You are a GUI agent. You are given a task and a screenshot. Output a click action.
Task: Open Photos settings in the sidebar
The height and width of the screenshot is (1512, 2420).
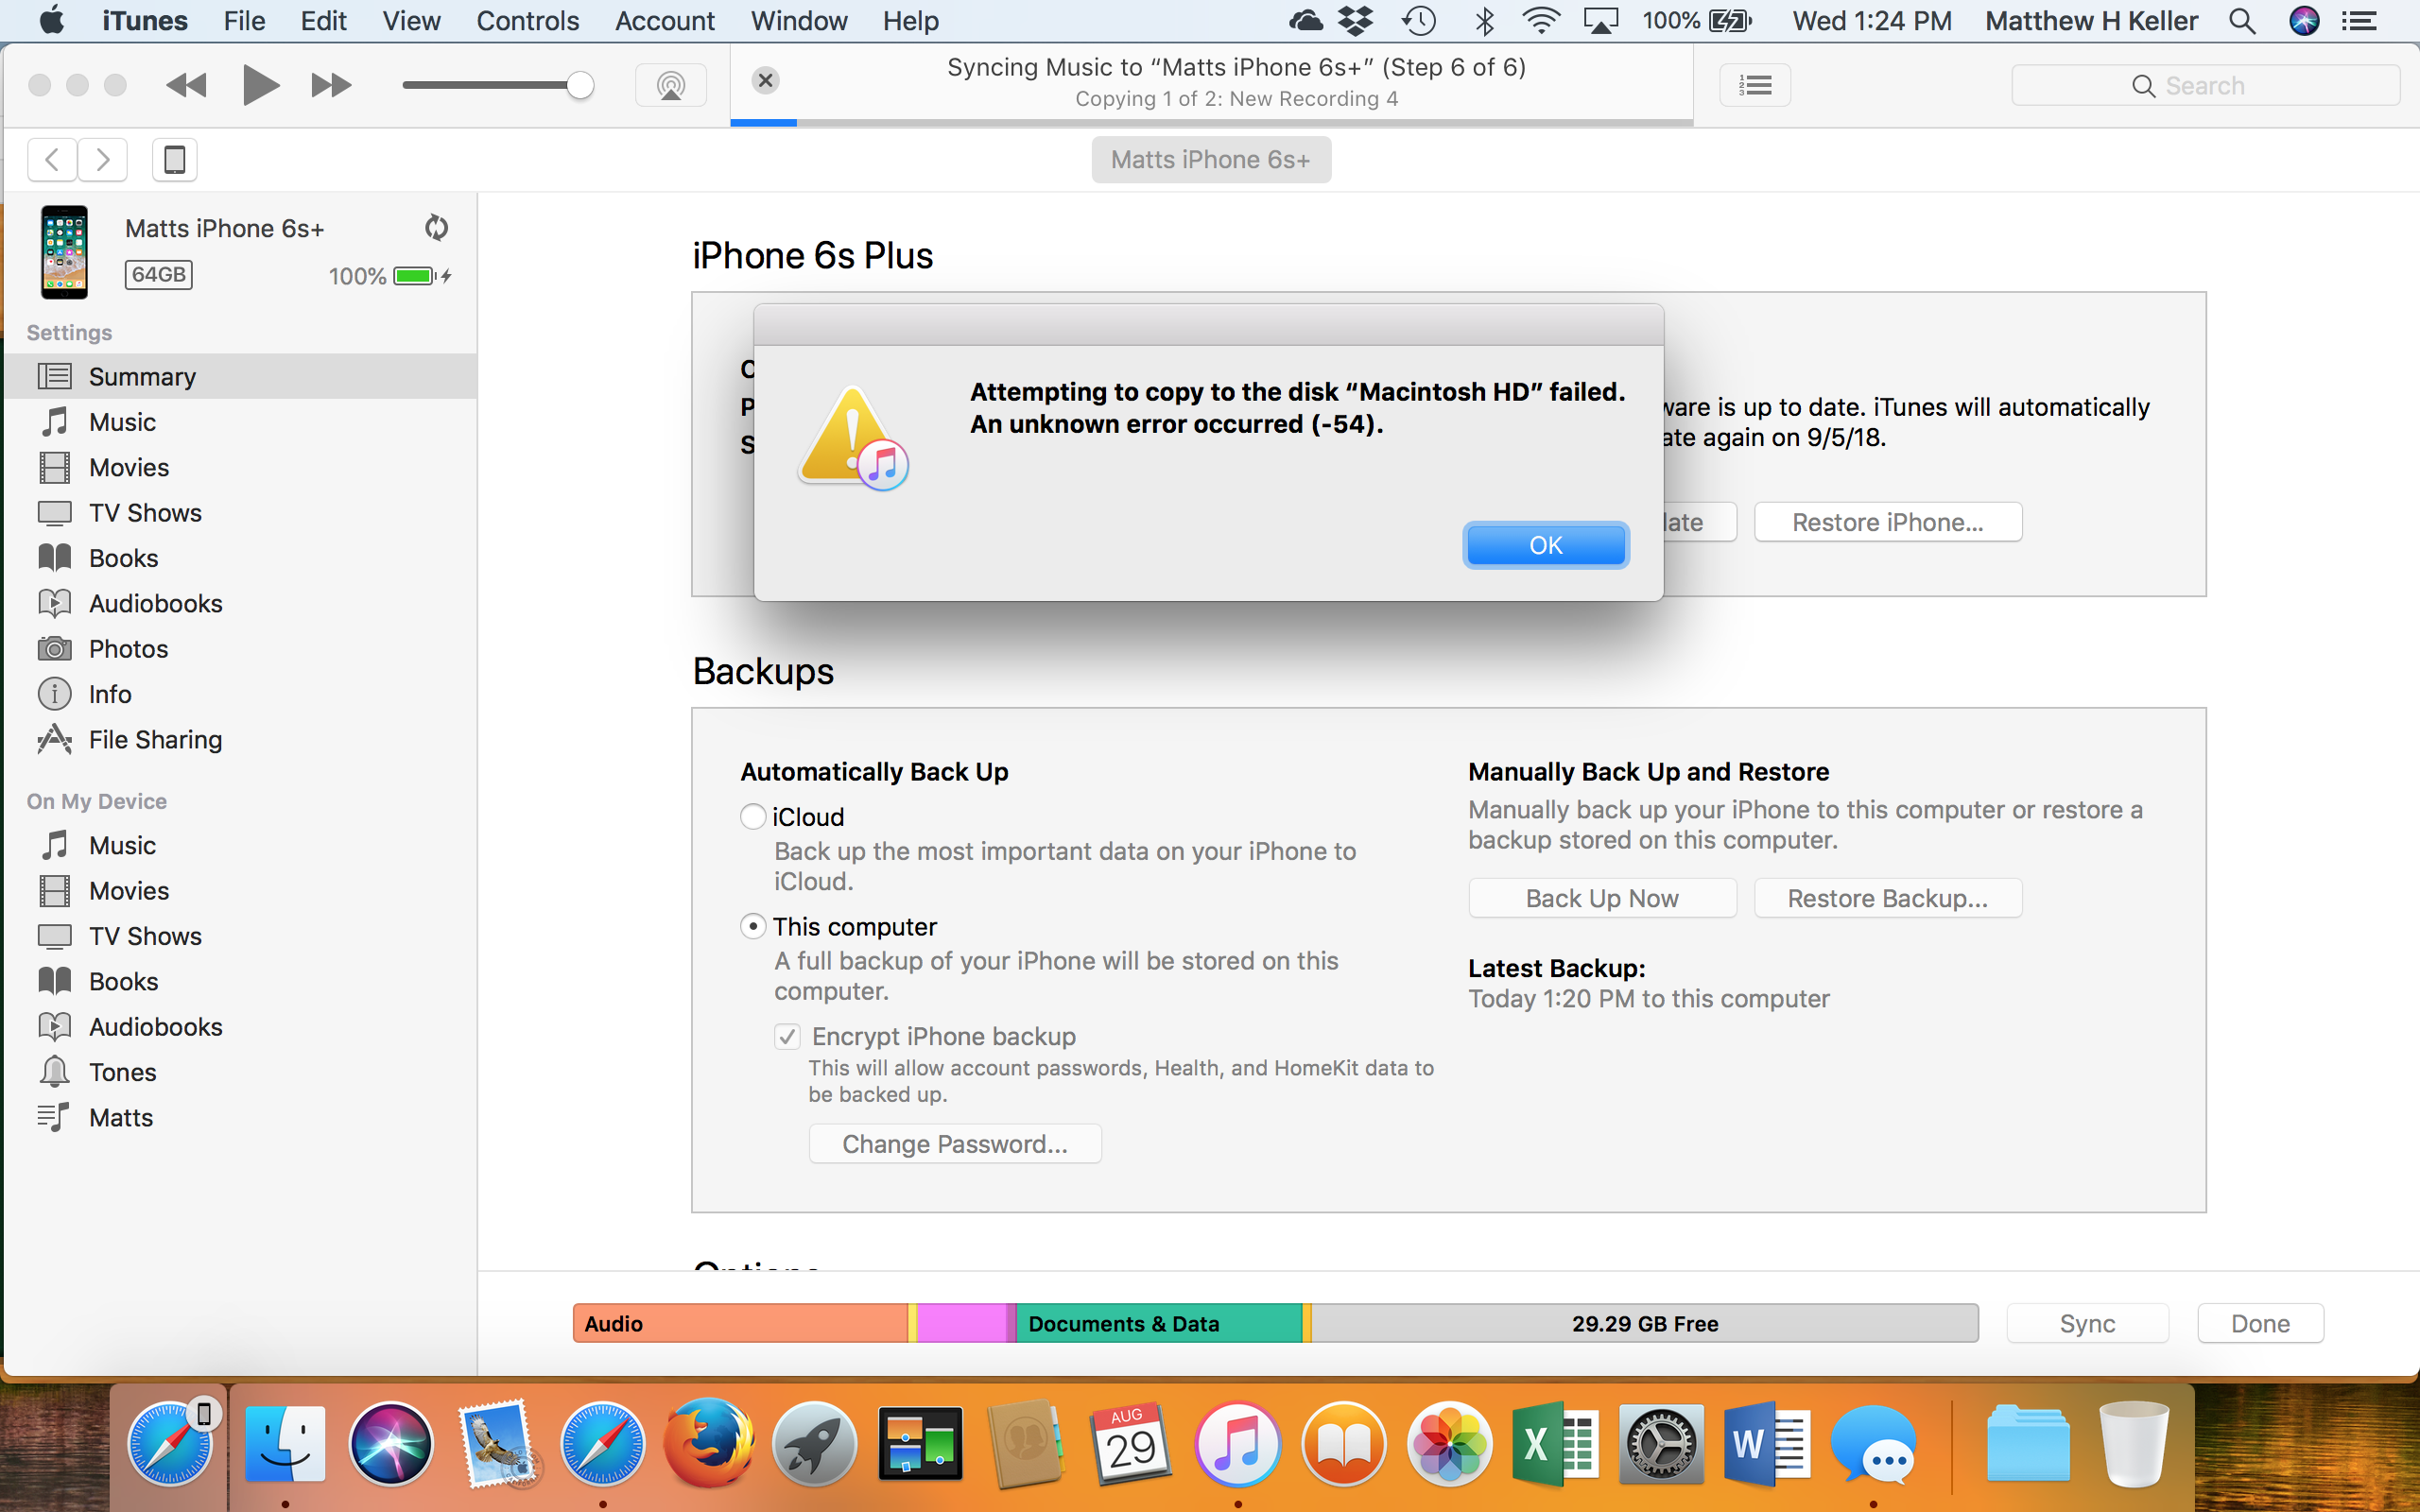[128, 648]
